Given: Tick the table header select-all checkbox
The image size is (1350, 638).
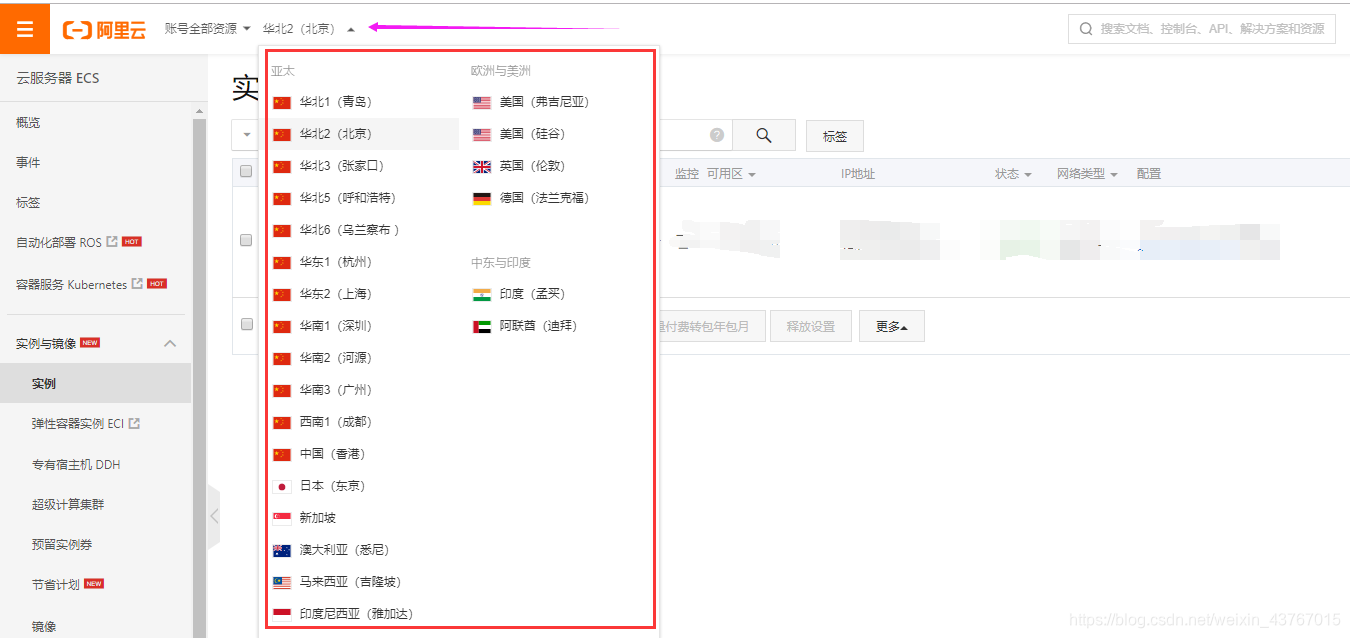Looking at the screenshot, I should (x=246, y=172).
